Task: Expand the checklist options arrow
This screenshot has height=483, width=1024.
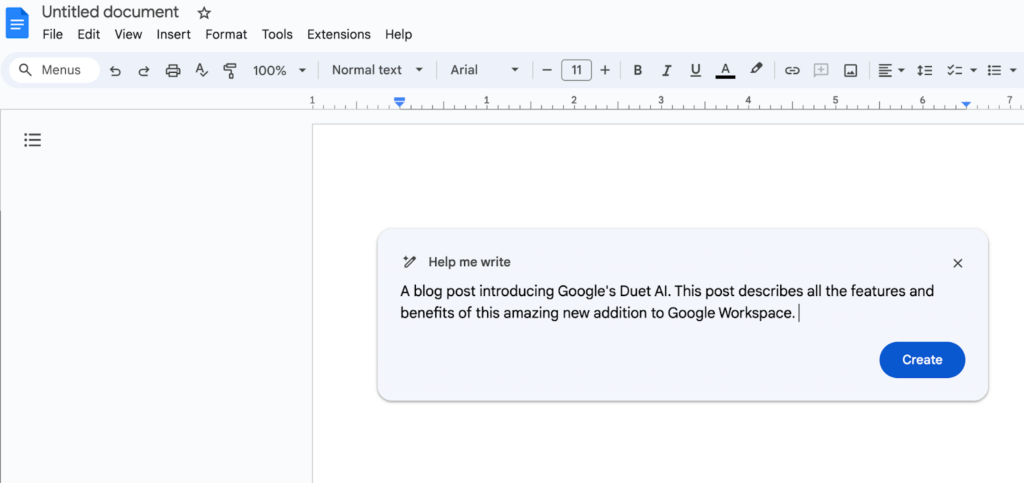Action: (974, 70)
